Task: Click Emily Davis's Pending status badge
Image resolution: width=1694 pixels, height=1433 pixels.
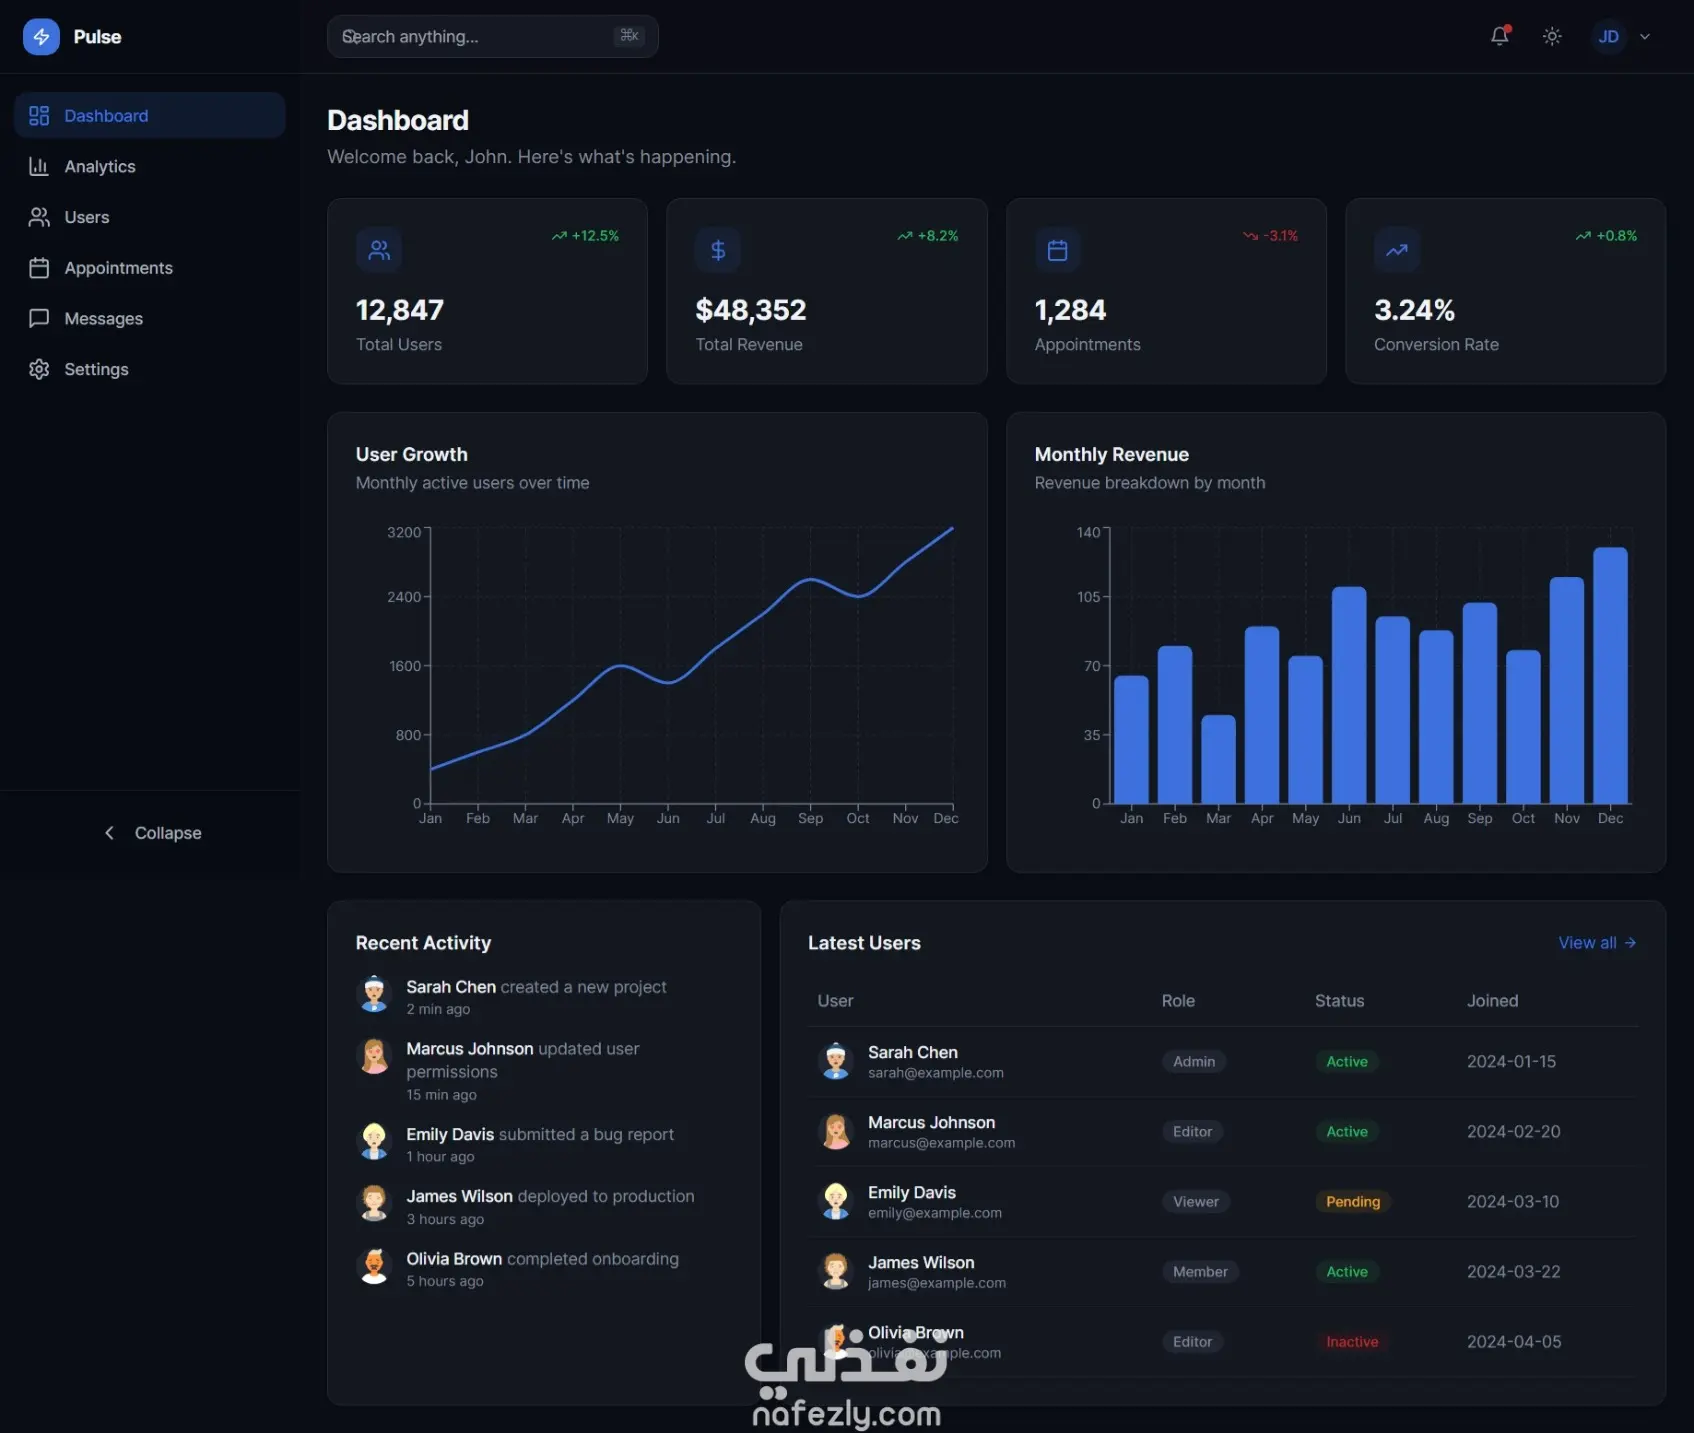Action: (x=1353, y=1202)
